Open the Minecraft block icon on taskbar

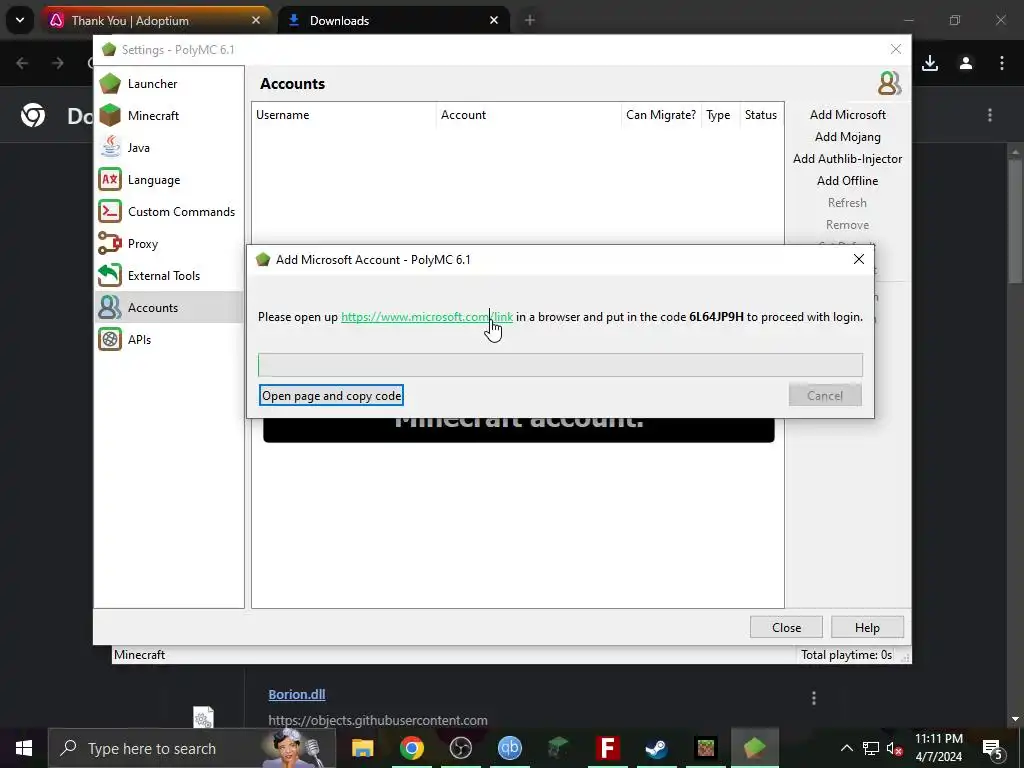pos(705,748)
